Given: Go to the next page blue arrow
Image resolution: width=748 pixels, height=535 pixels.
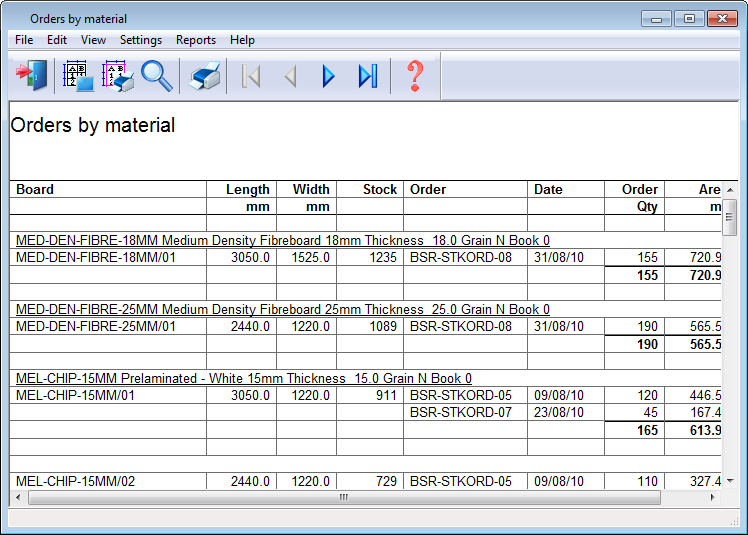Looking at the screenshot, I should coord(328,76).
